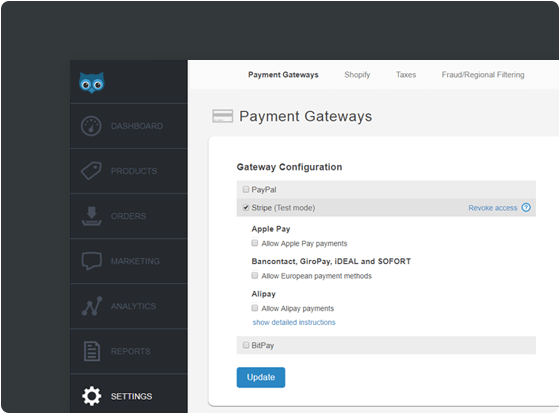The width and height of the screenshot is (560, 414).
Task: Open Fraud/Regional Filtering tab
Action: point(483,75)
